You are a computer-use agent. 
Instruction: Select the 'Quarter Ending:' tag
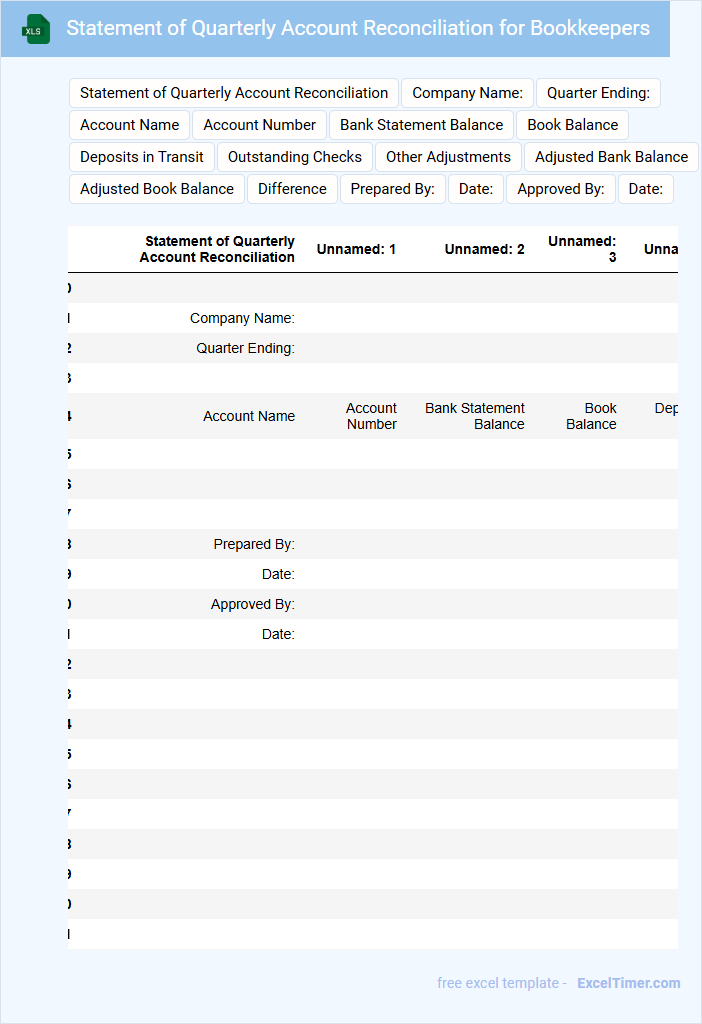point(598,93)
